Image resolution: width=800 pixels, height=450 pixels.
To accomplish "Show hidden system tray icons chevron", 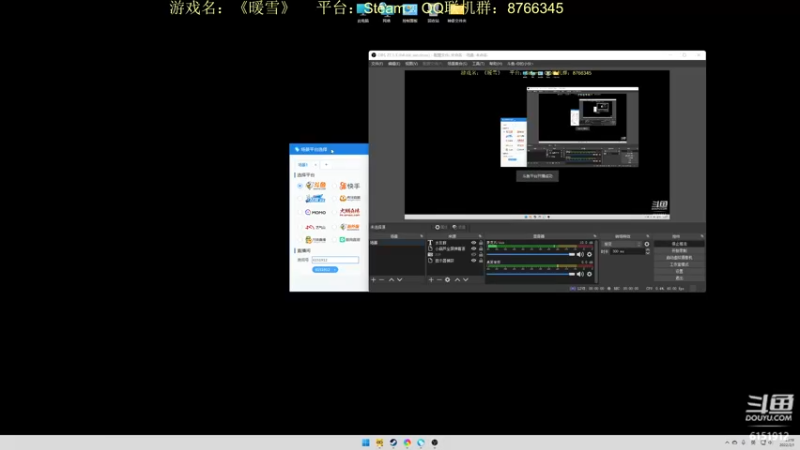I will tap(727, 442).
